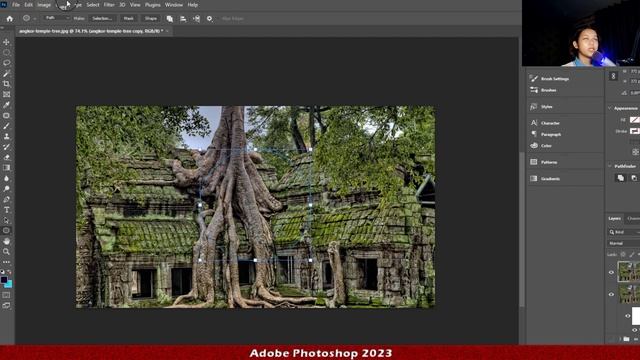Open the Normal blend mode dropdown
This screenshot has width=640, height=360.
click(x=624, y=243)
